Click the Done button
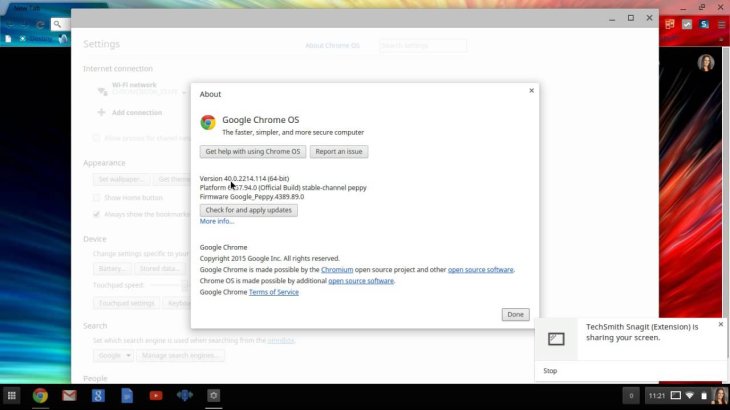730x410 pixels. coord(515,315)
